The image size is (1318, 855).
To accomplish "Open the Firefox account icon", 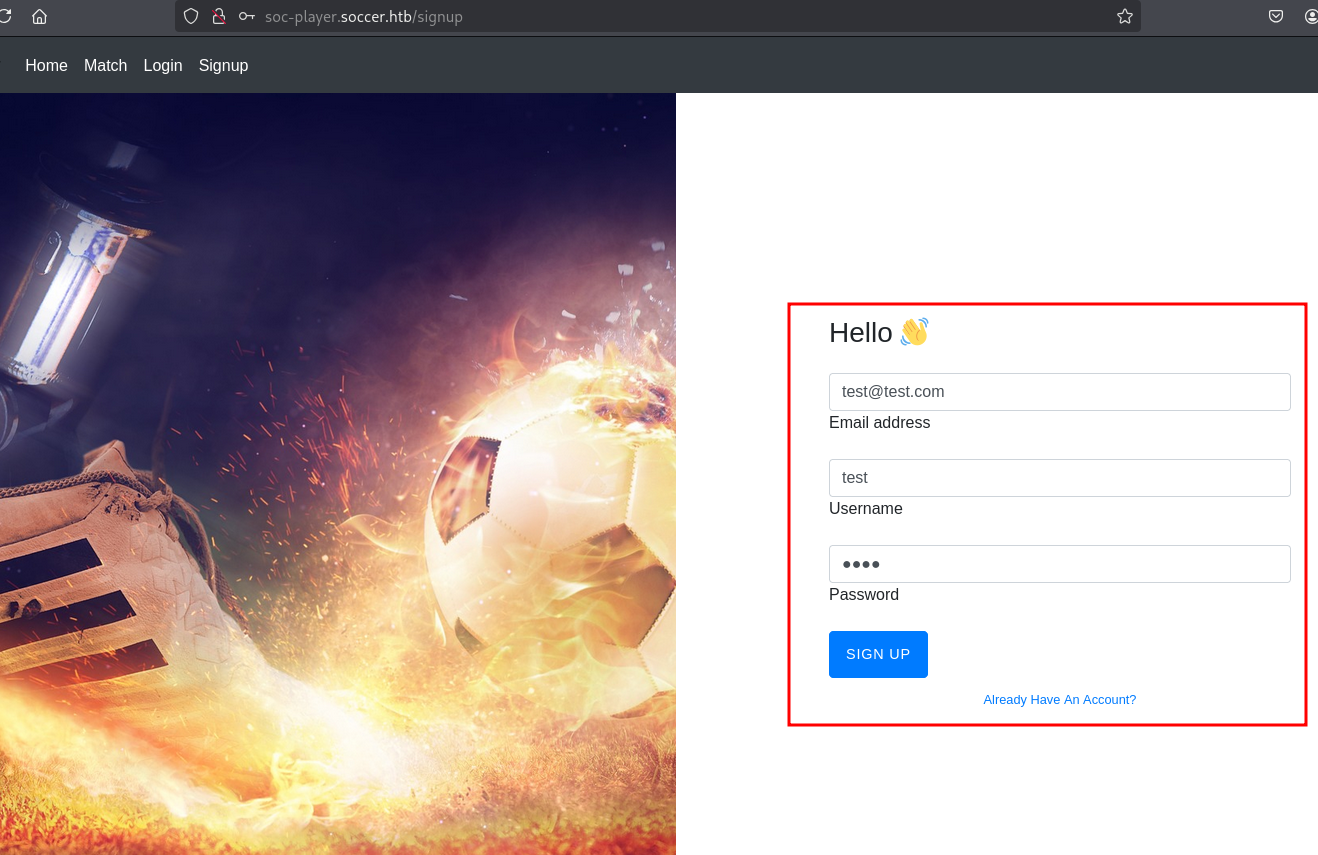I will tap(1311, 16).
